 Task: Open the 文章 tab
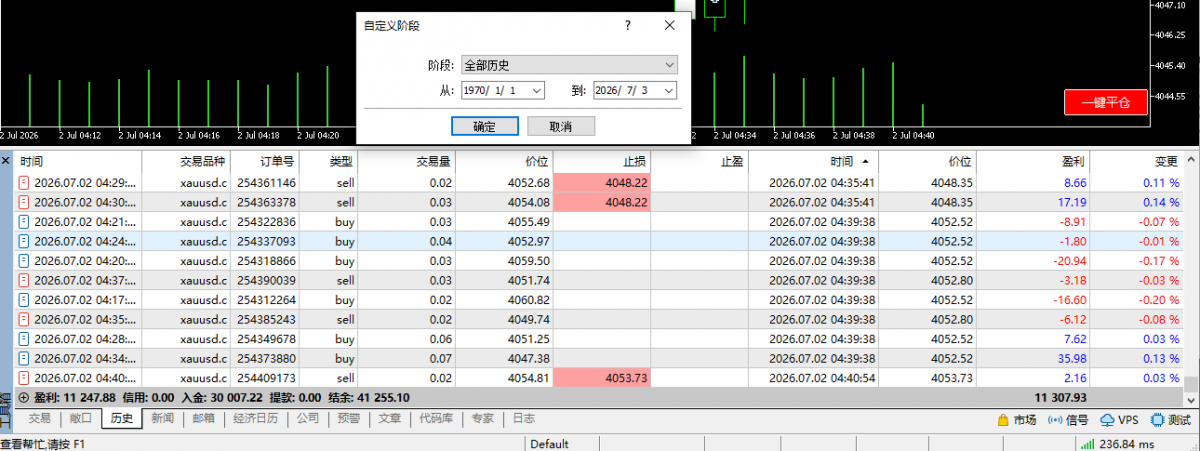point(390,419)
